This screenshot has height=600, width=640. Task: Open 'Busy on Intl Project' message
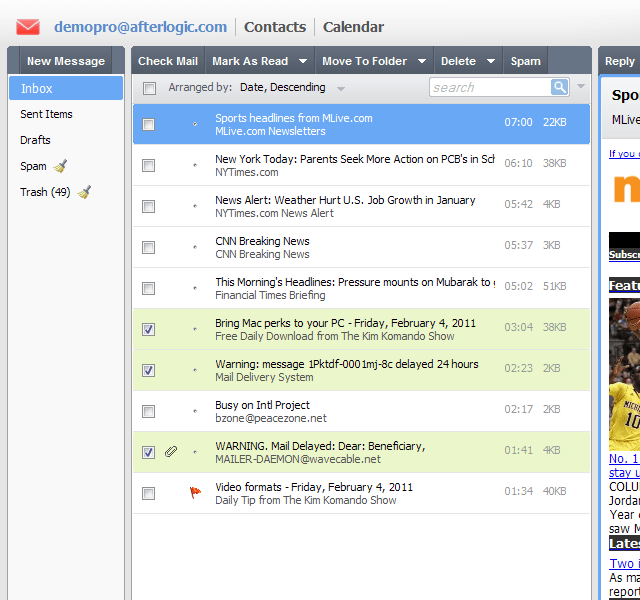pyautogui.click(x=262, y=405)
